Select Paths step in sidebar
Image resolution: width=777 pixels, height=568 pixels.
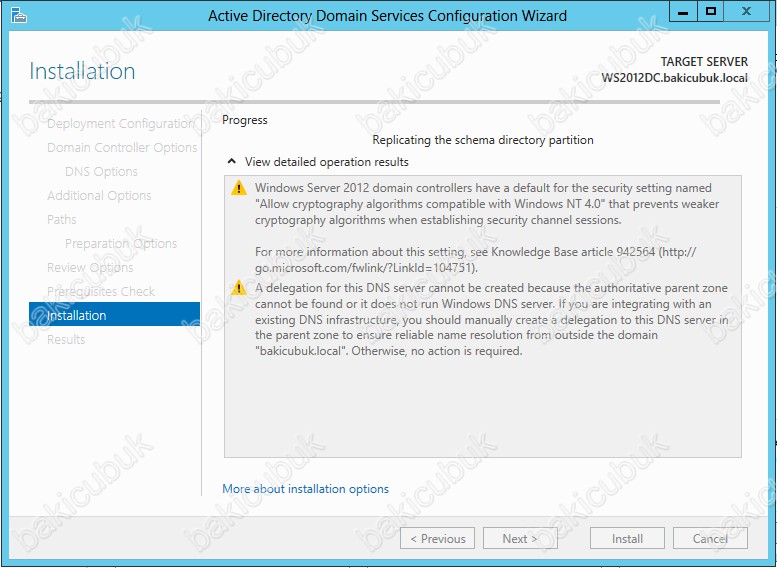point(61,220)
